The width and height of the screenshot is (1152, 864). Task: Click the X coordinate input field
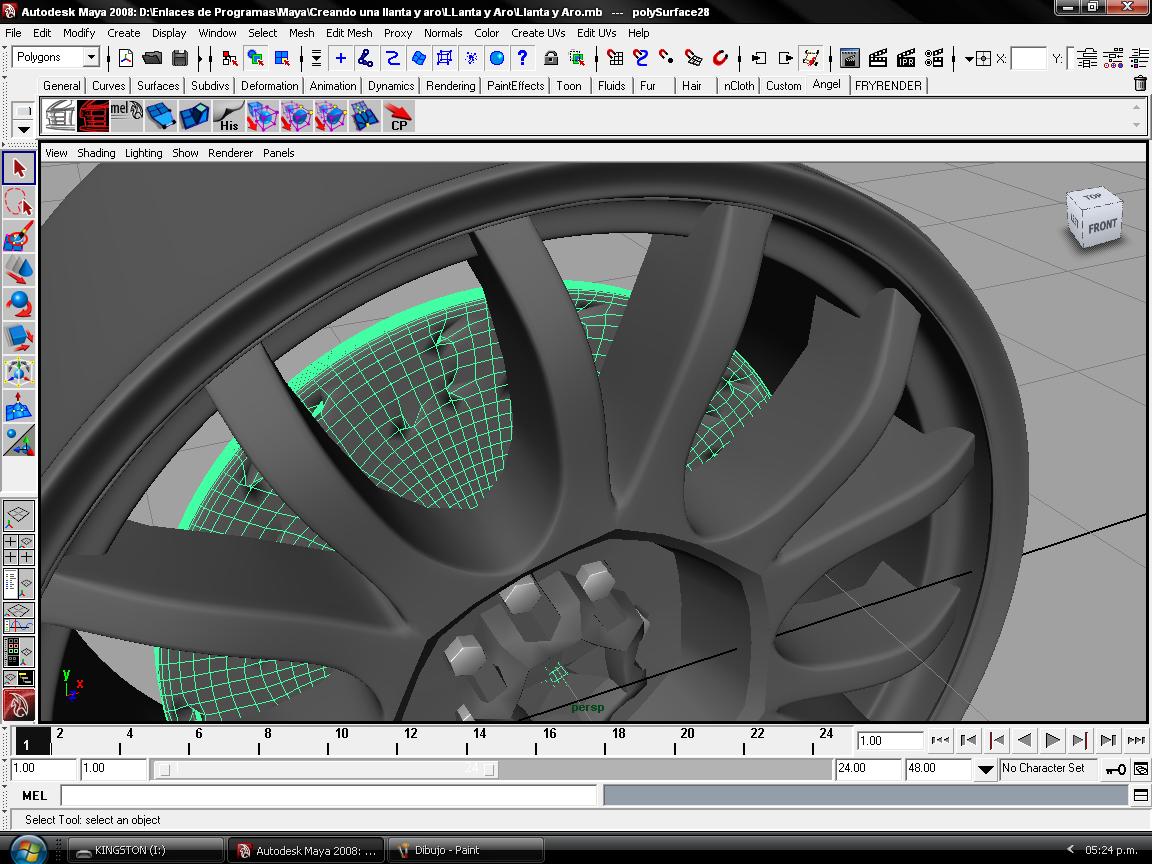[1028, 58]
